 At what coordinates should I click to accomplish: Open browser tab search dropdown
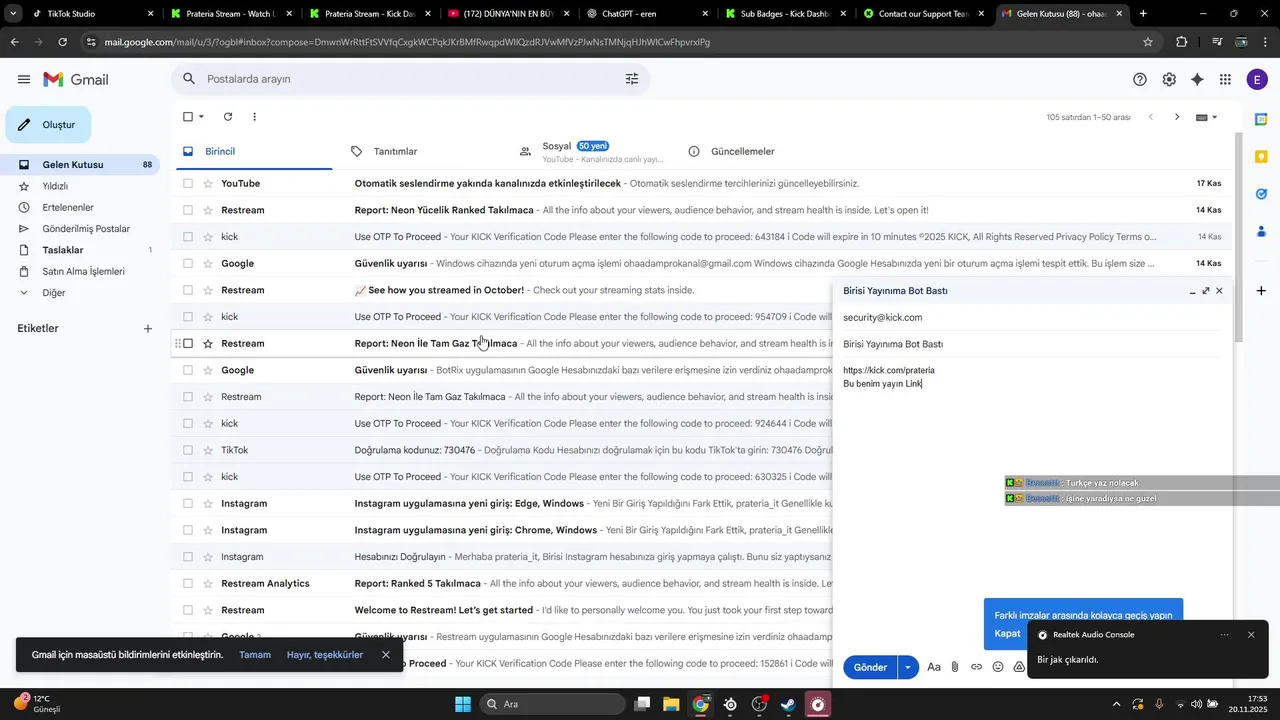coord(13,14)
